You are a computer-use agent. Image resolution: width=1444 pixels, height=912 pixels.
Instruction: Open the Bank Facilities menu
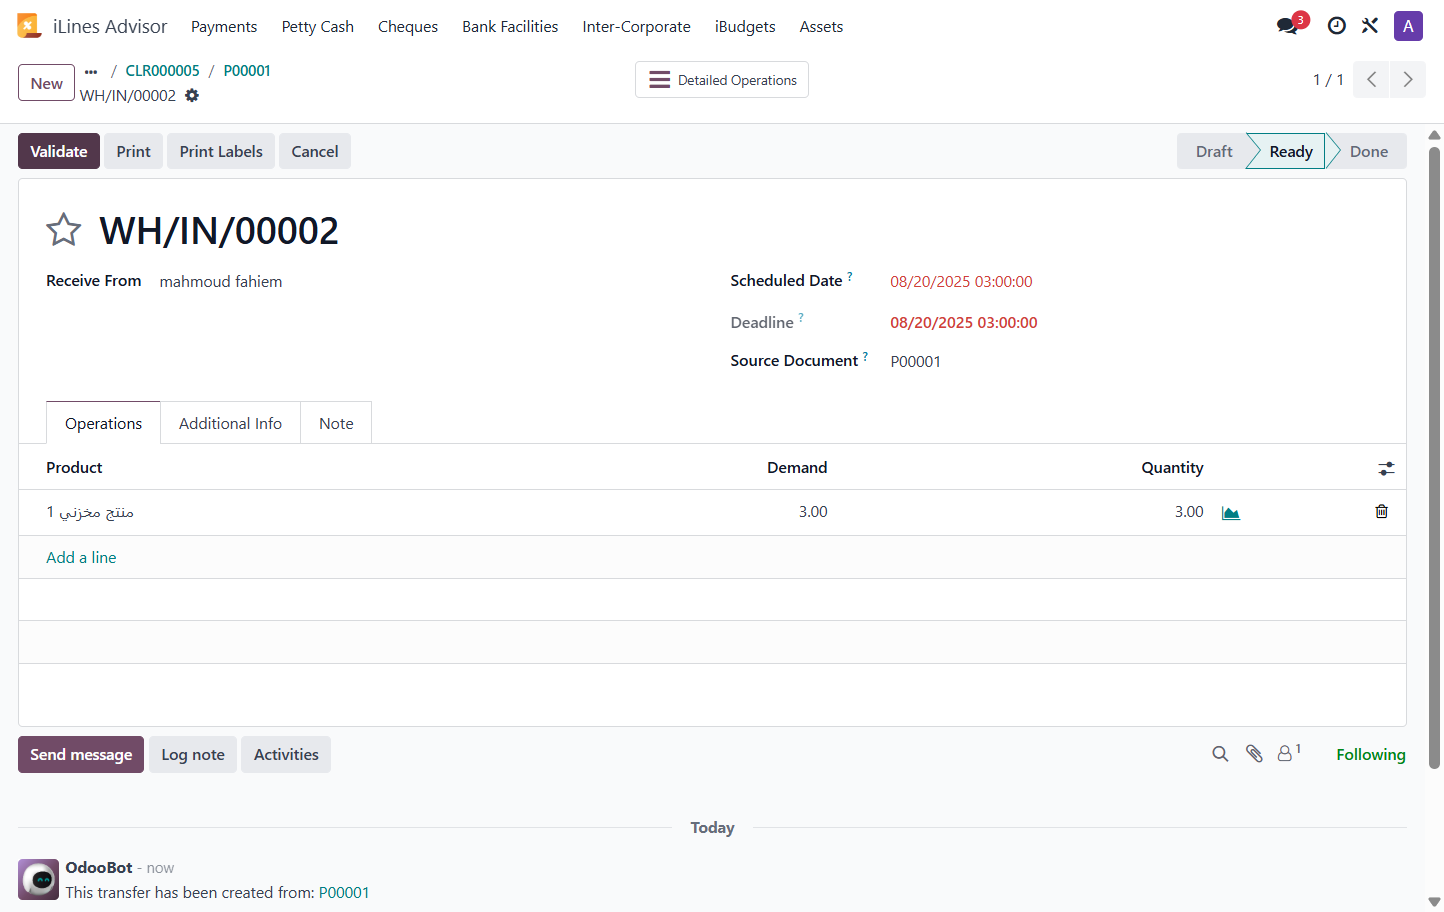coord(510,26)
